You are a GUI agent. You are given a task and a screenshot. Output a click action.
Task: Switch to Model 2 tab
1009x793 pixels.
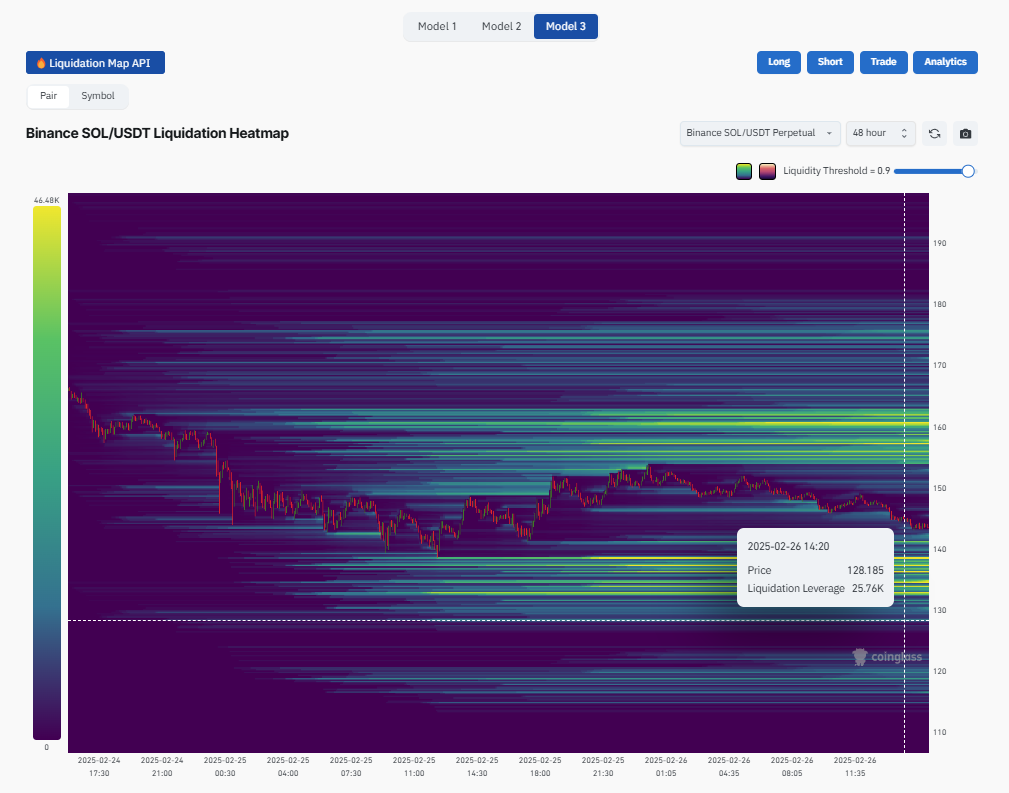coord(501,26)
